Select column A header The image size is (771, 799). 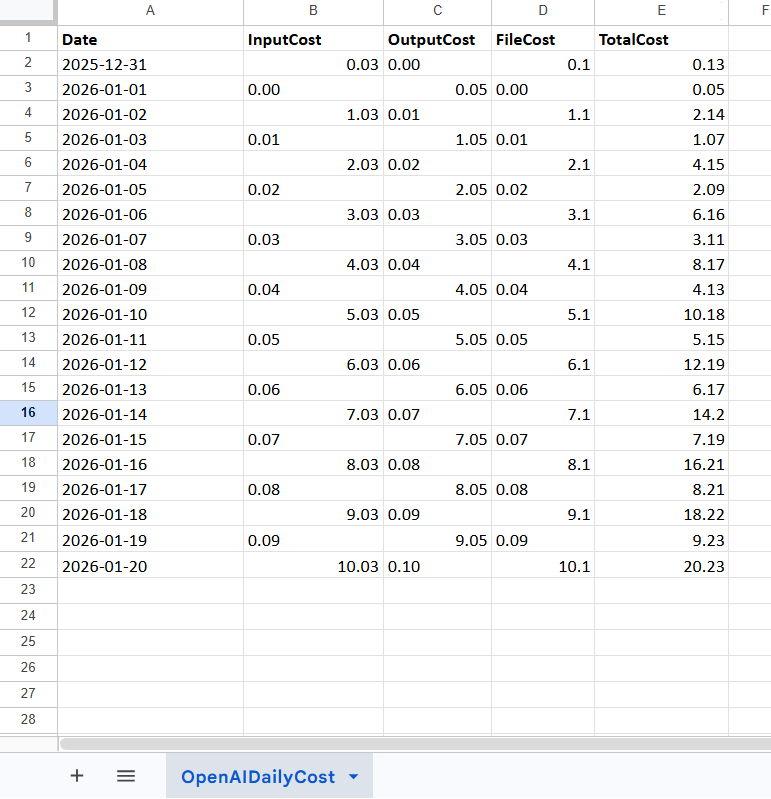click(x=150, y=11)
